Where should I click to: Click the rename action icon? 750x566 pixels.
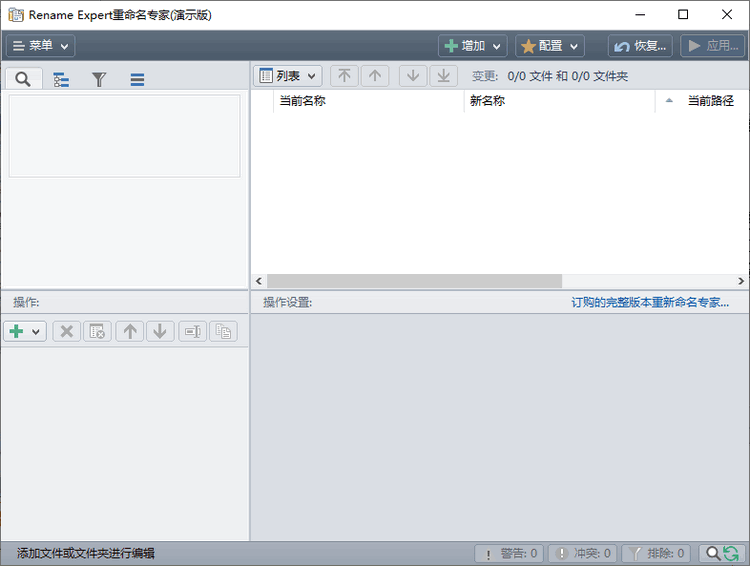[193, 331]
